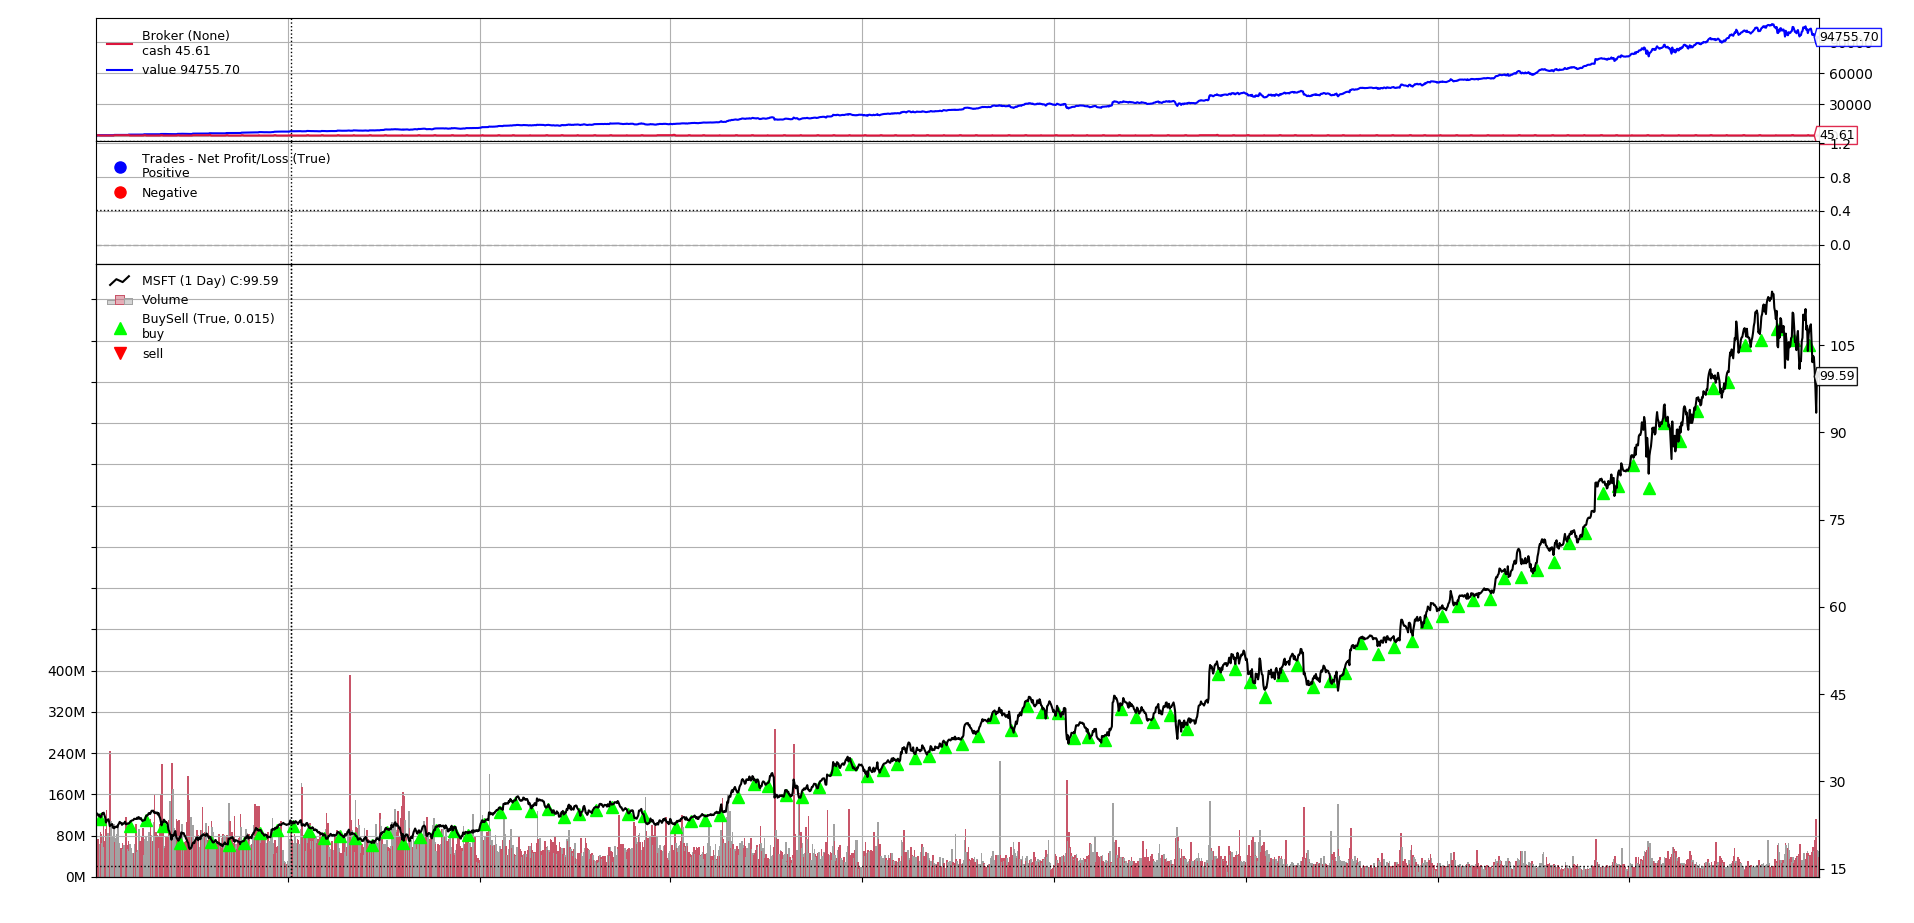Click the 0.4 tick on trades axis

[x=1840, y=211]
